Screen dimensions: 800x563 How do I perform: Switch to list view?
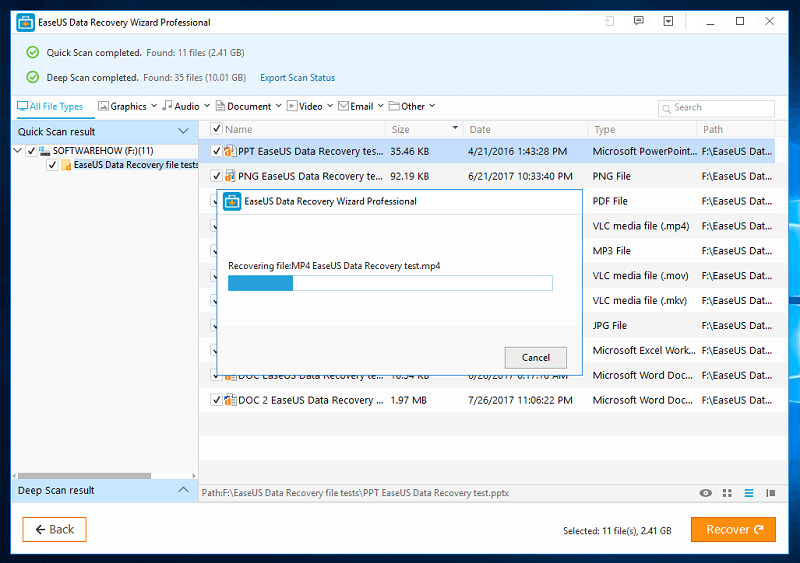coord(748,493)
